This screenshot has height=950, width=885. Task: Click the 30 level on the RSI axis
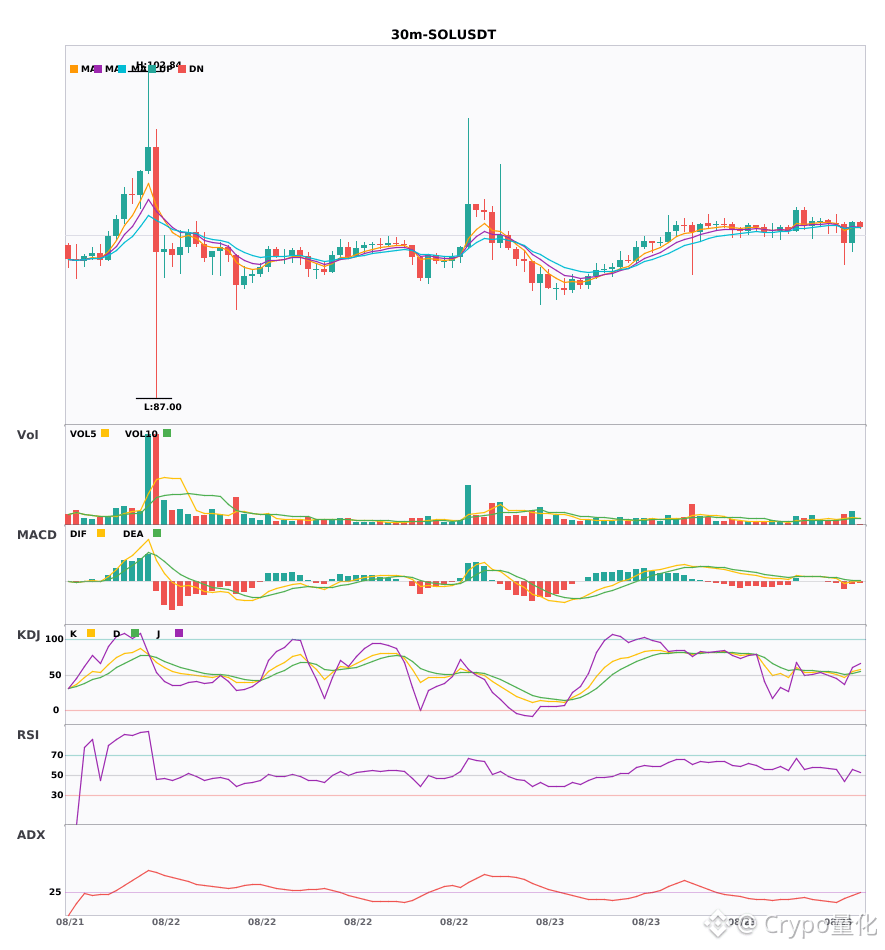point(57,795)
